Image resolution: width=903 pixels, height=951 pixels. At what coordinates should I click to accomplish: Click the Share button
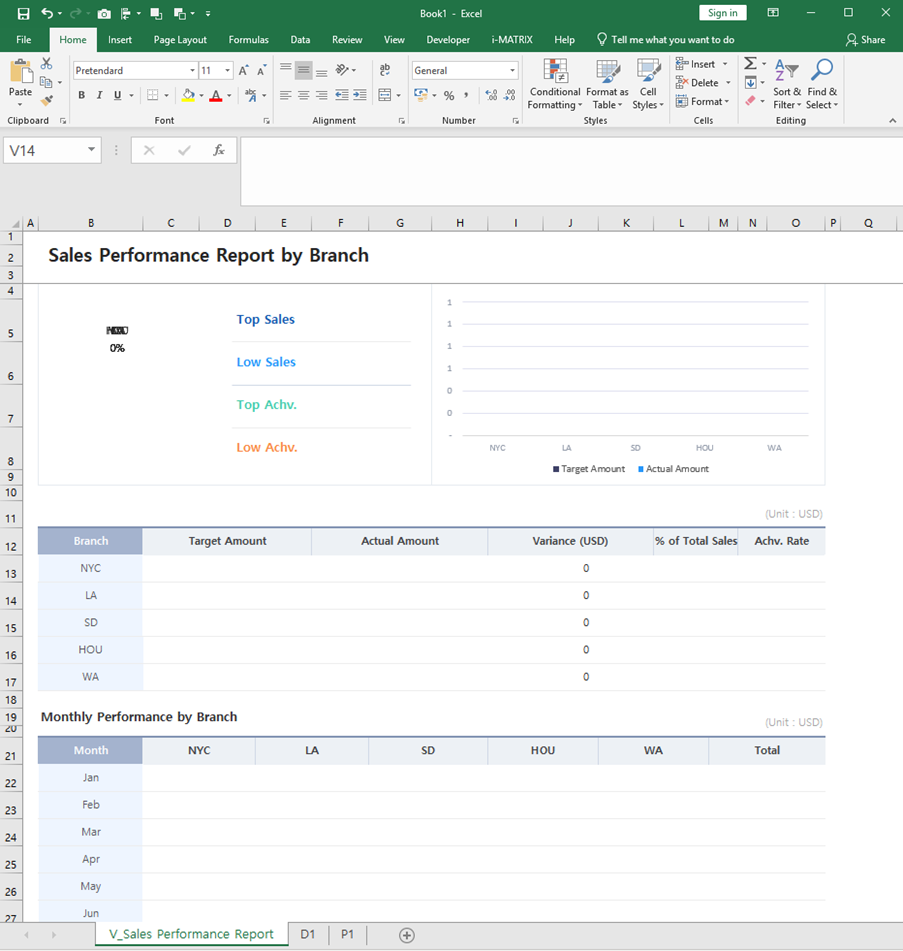[866, 40]
